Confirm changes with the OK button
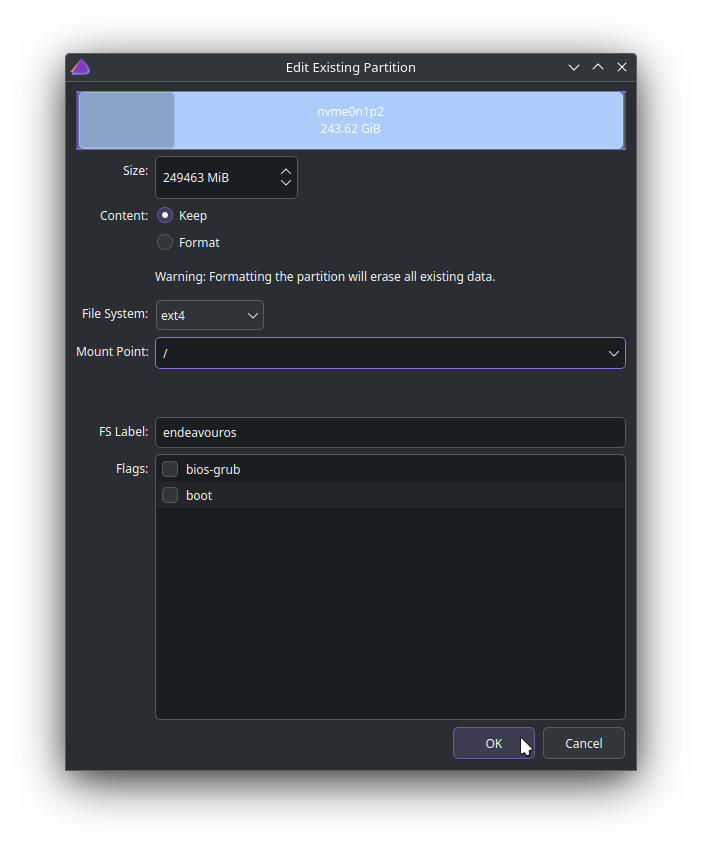The width and height of the screenshot is (702, 848). (x=493, y=743)
